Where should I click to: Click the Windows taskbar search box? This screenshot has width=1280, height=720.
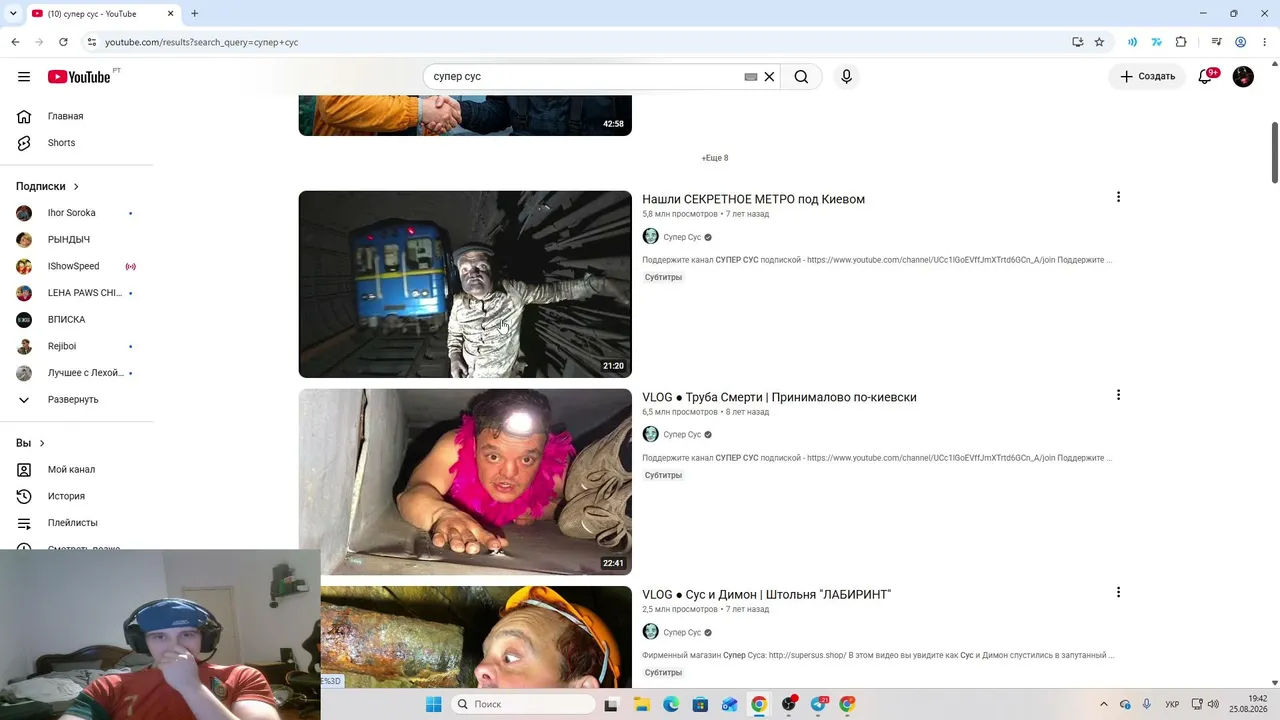click(x=523, y=704)
